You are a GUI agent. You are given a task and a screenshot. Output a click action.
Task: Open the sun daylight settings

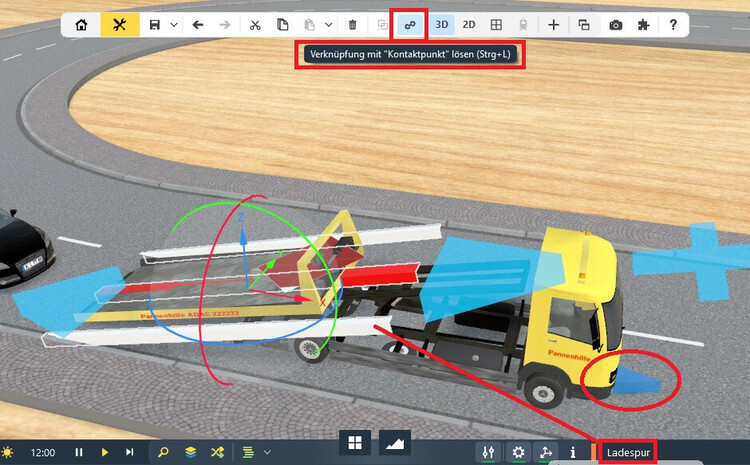7,452
